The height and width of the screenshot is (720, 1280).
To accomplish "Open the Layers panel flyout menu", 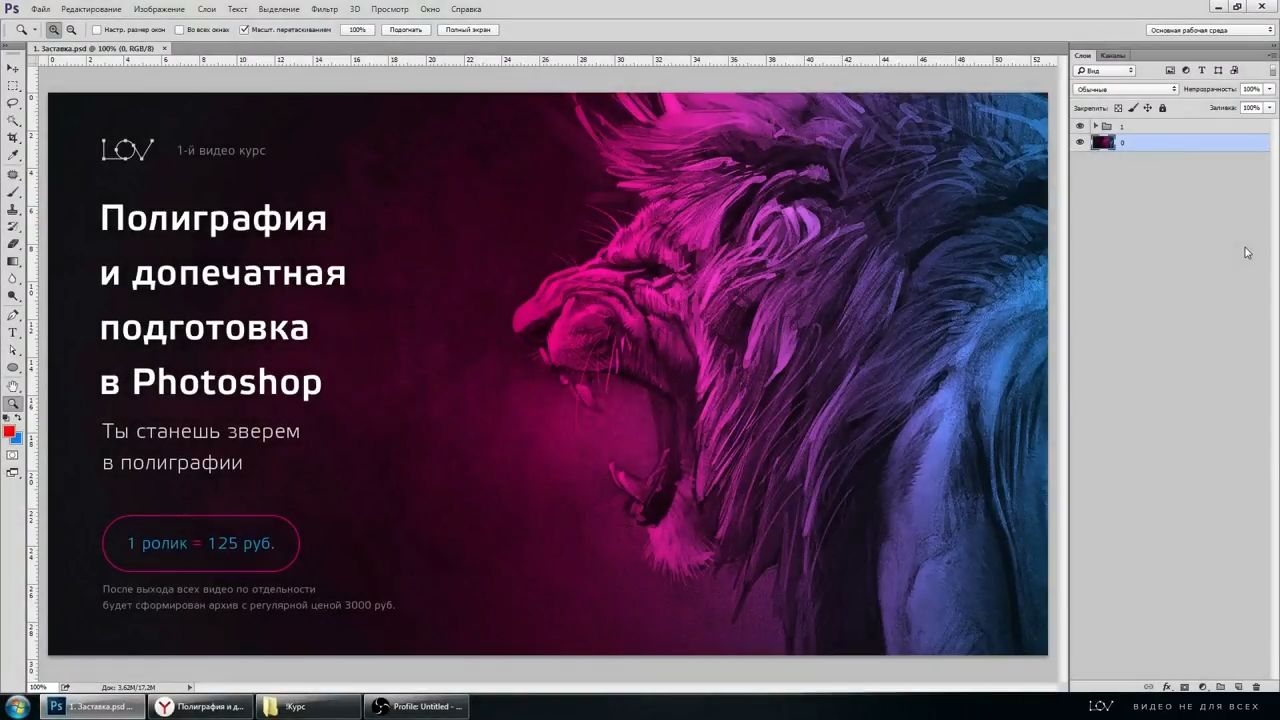I will (x=1271, y=55).
